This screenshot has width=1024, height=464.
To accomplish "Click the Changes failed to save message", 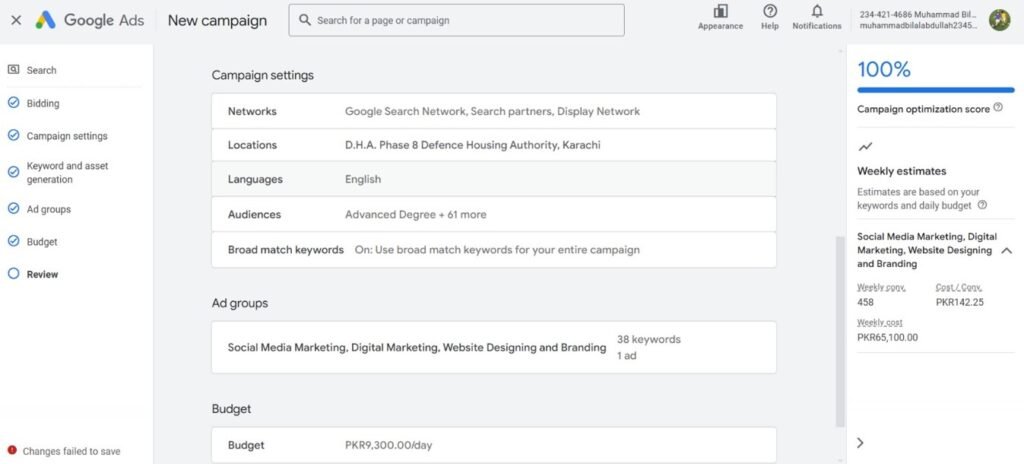I will pyautogui.click(x=72, y=451).
